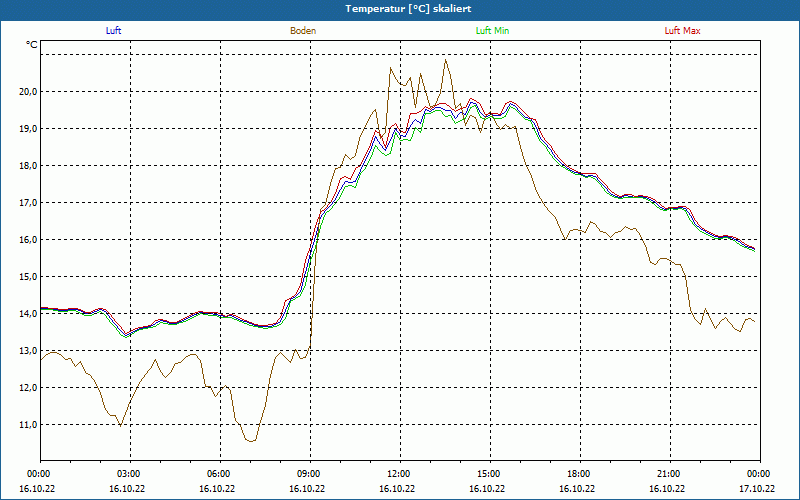Screen dimensions: 800x500
Task: Click the °C unit label on the y-axis
Action: click(32, 45)
